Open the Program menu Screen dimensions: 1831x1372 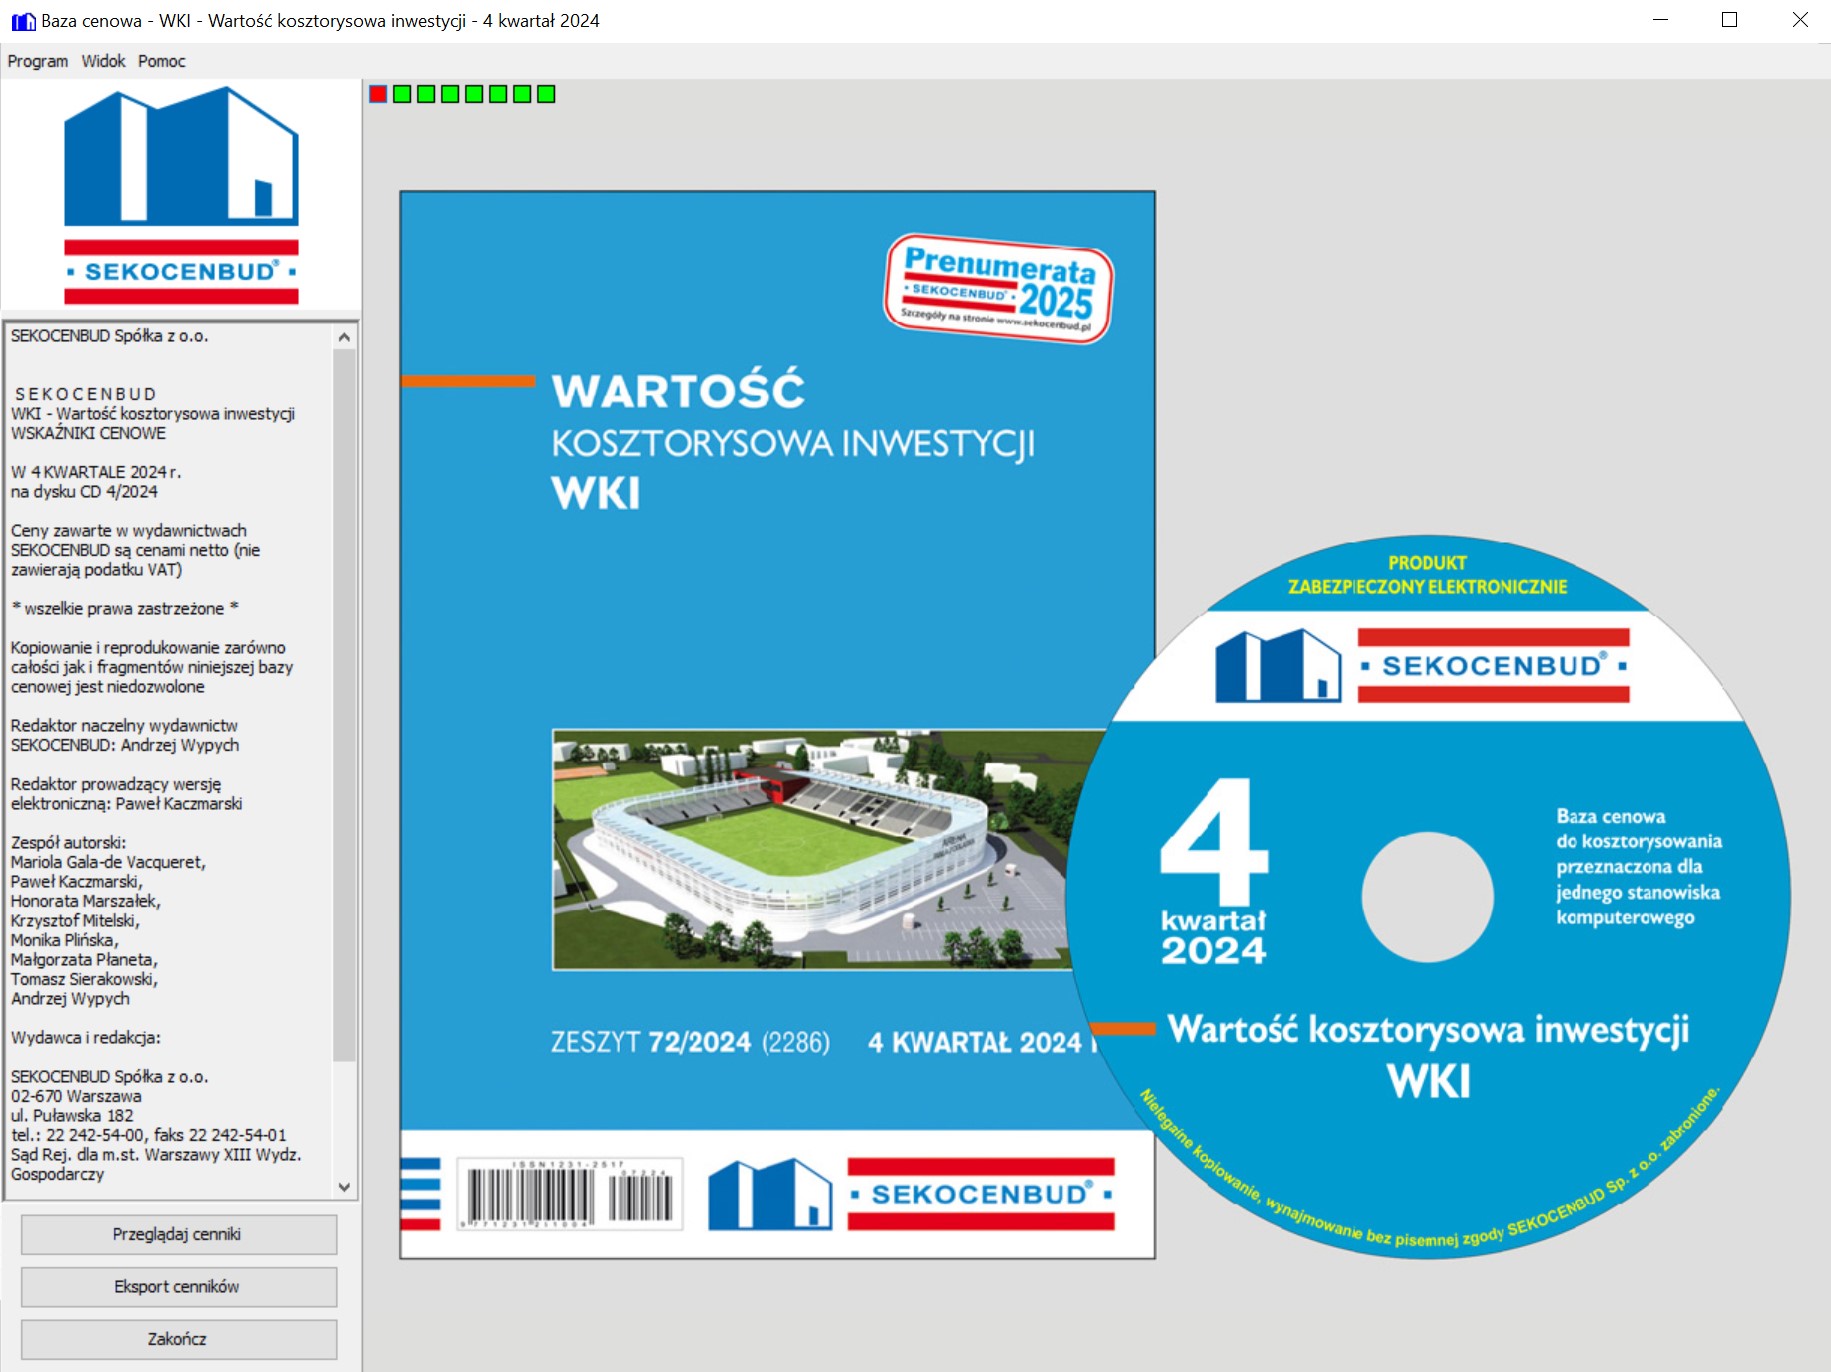point(38,61)
